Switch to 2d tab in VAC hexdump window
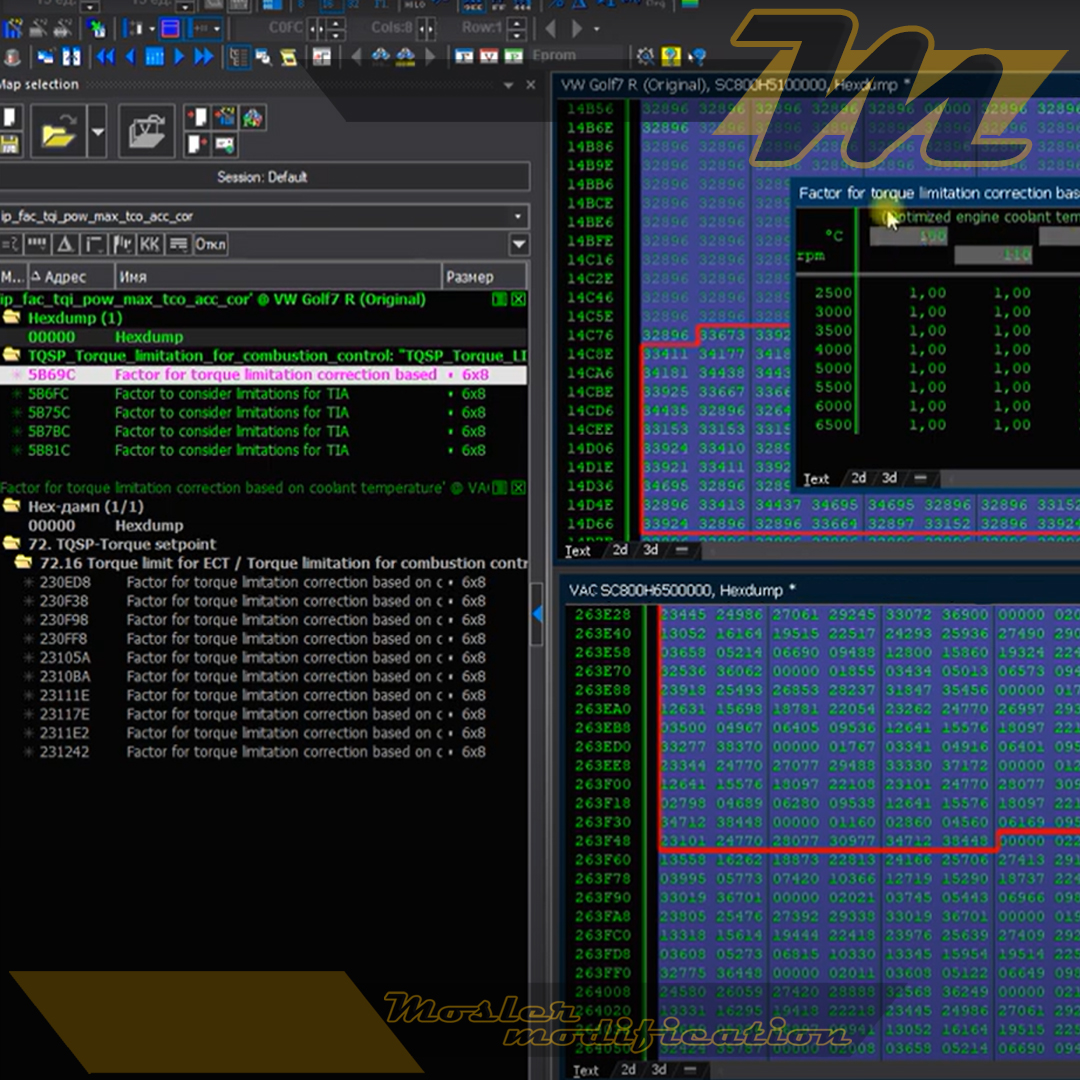 pyautogui.click(x=628, y=1069)
